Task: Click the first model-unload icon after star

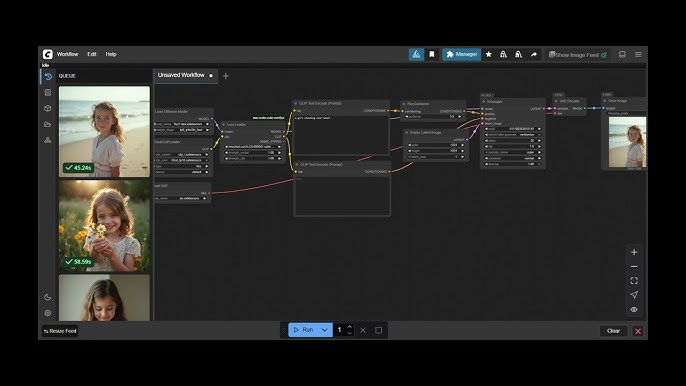Action: [504, 54]
